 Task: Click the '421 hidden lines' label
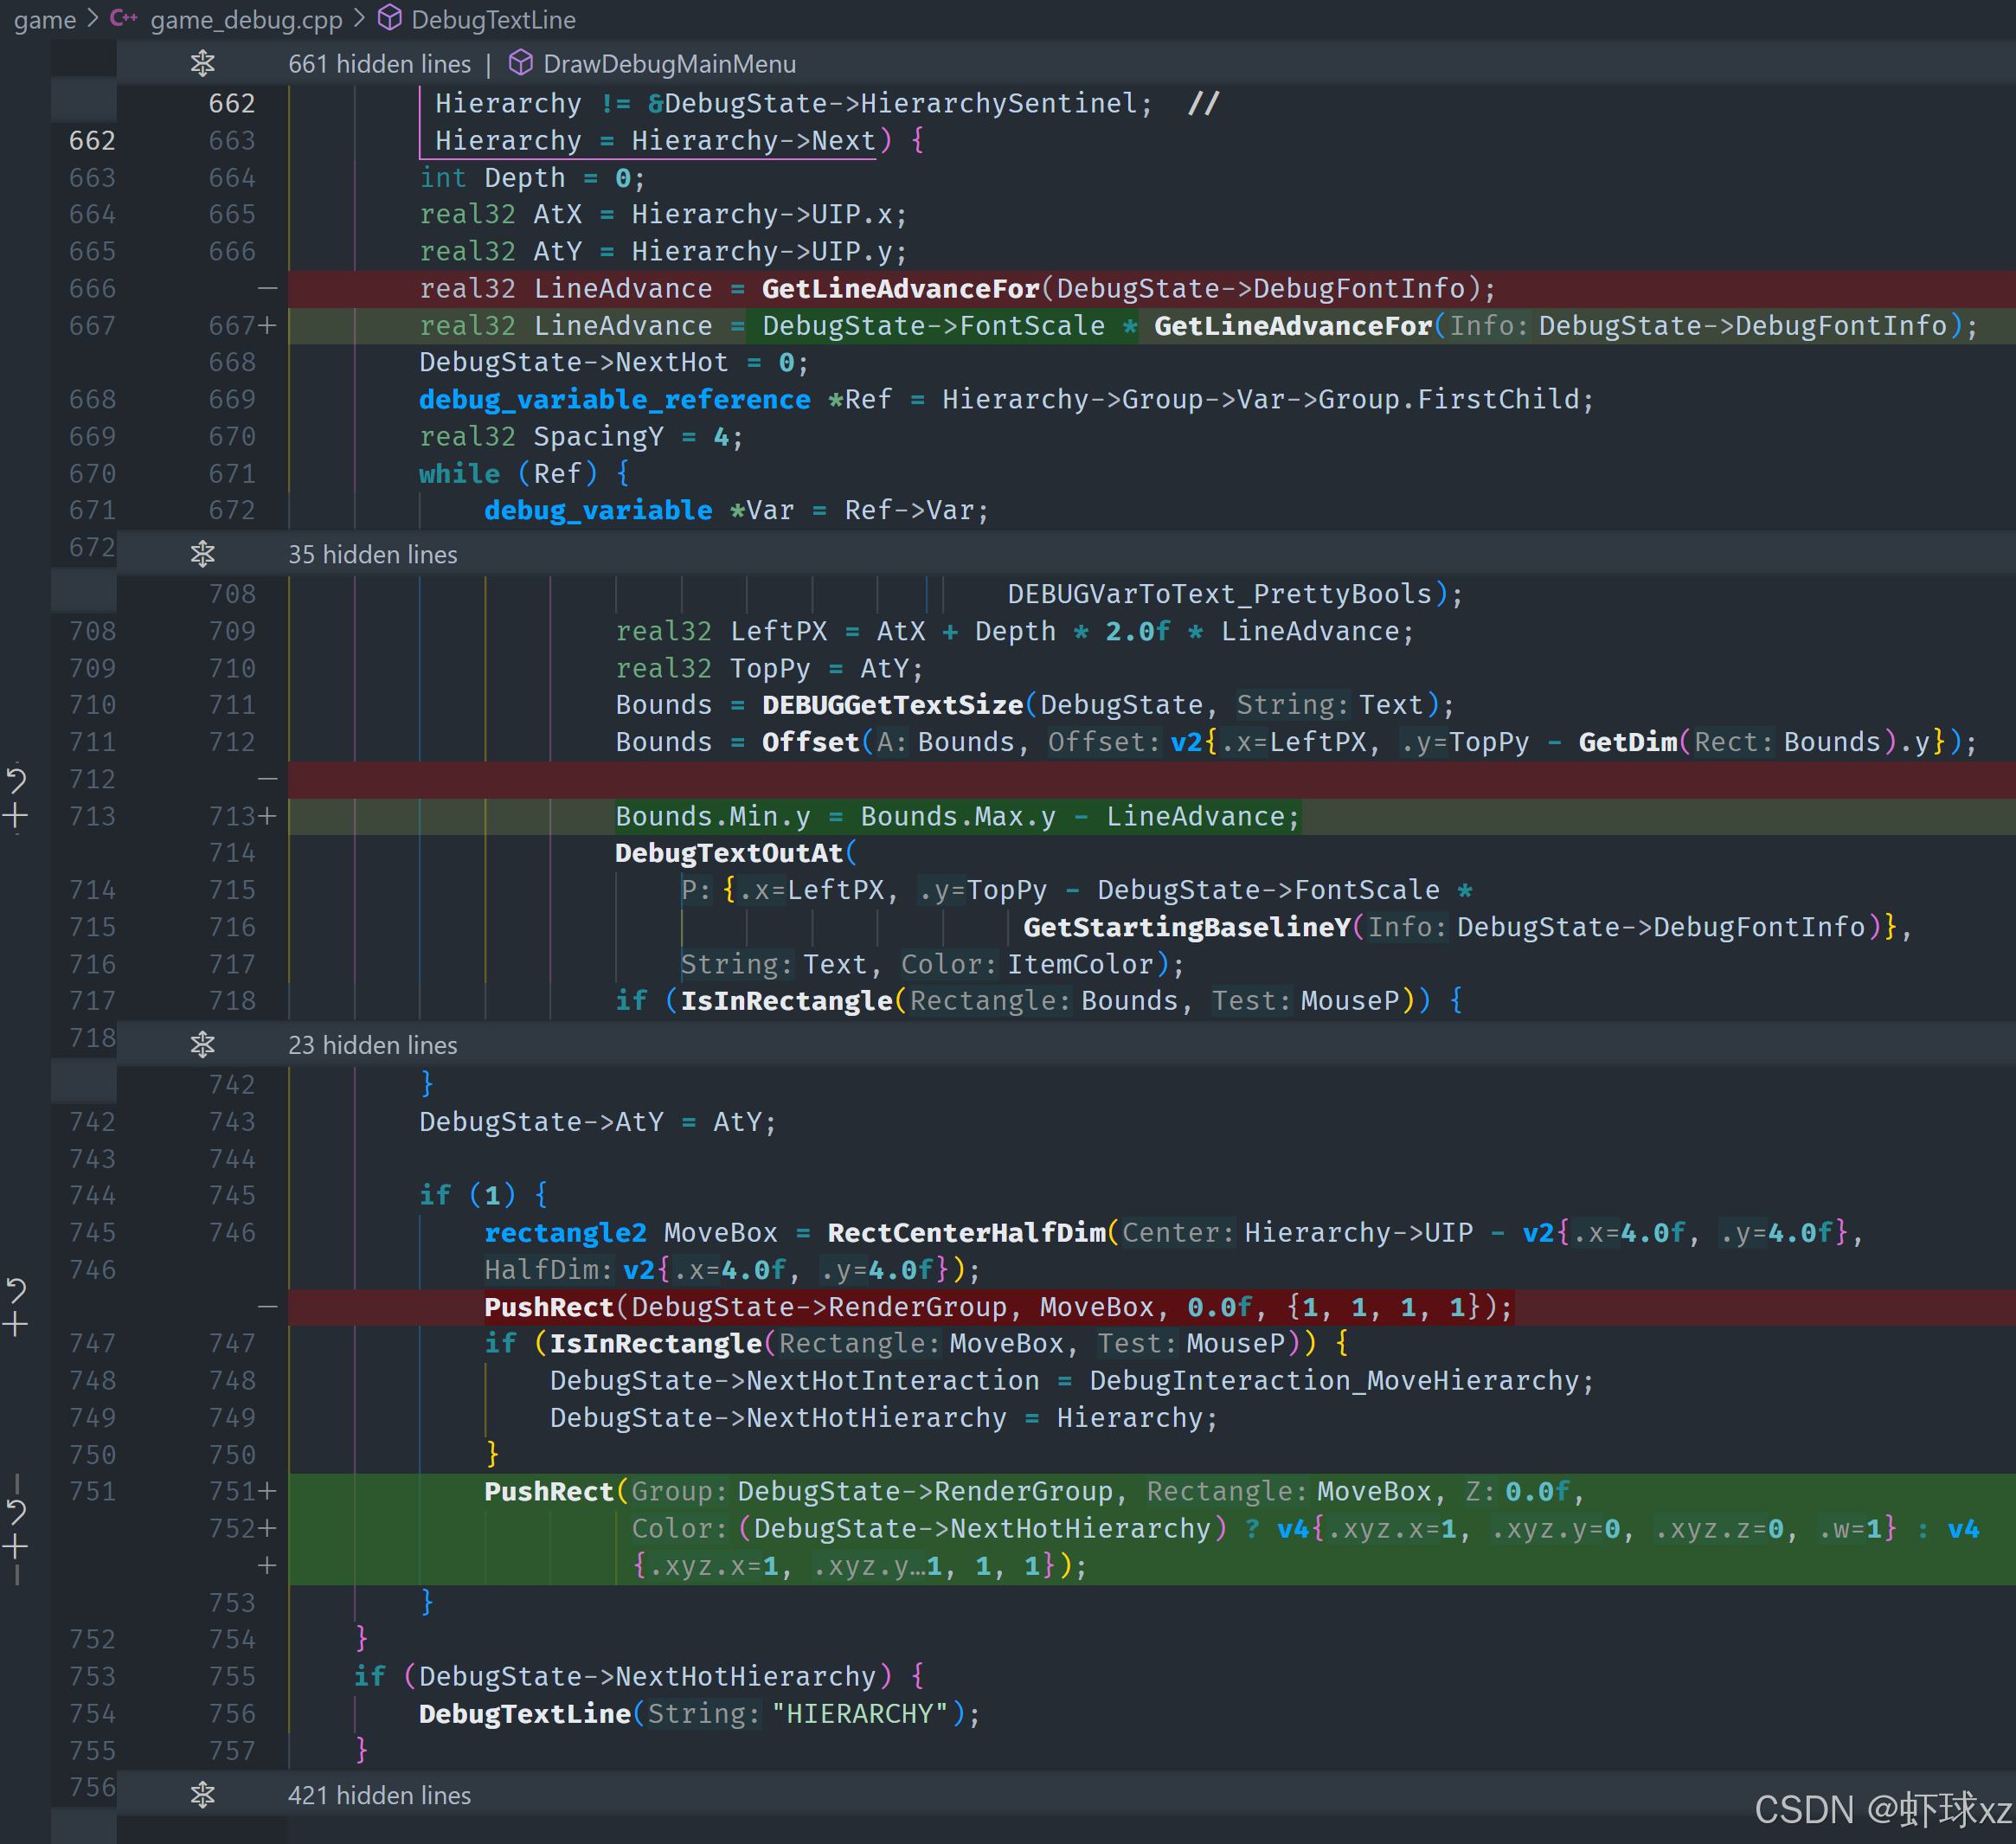coord(379,1795)
